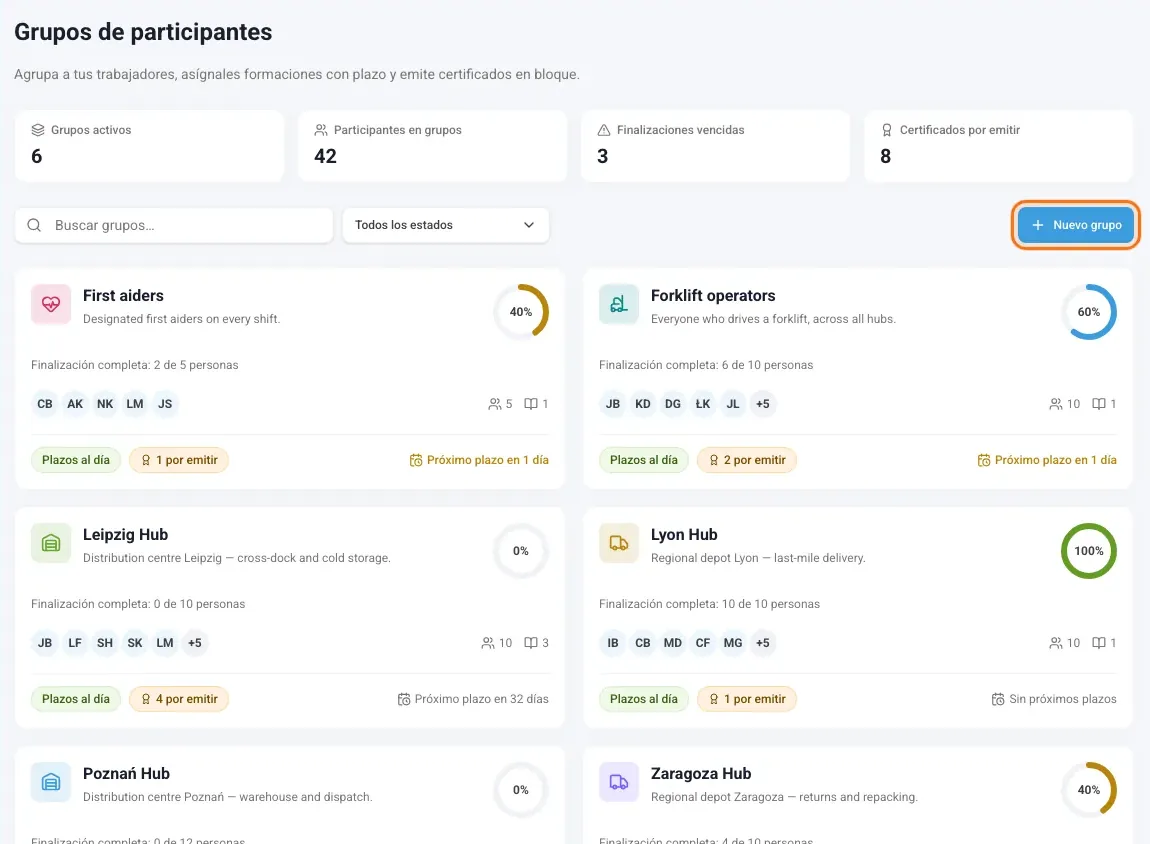Click the members count icon in First aiders
Viewport: 1150px width, 844px height.
tap(494, 404)
